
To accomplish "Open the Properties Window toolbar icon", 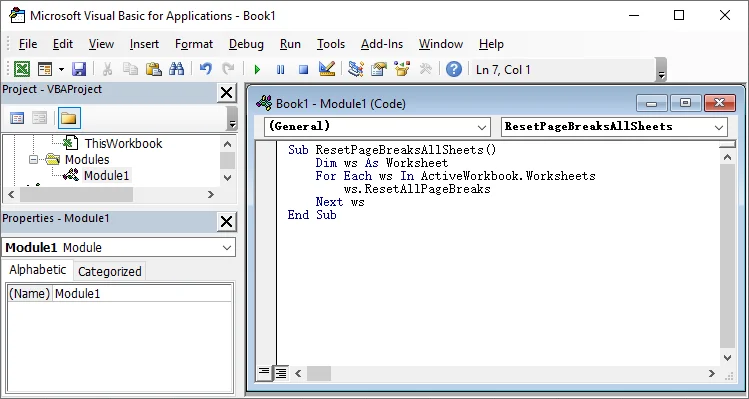I will pos(379,69).
